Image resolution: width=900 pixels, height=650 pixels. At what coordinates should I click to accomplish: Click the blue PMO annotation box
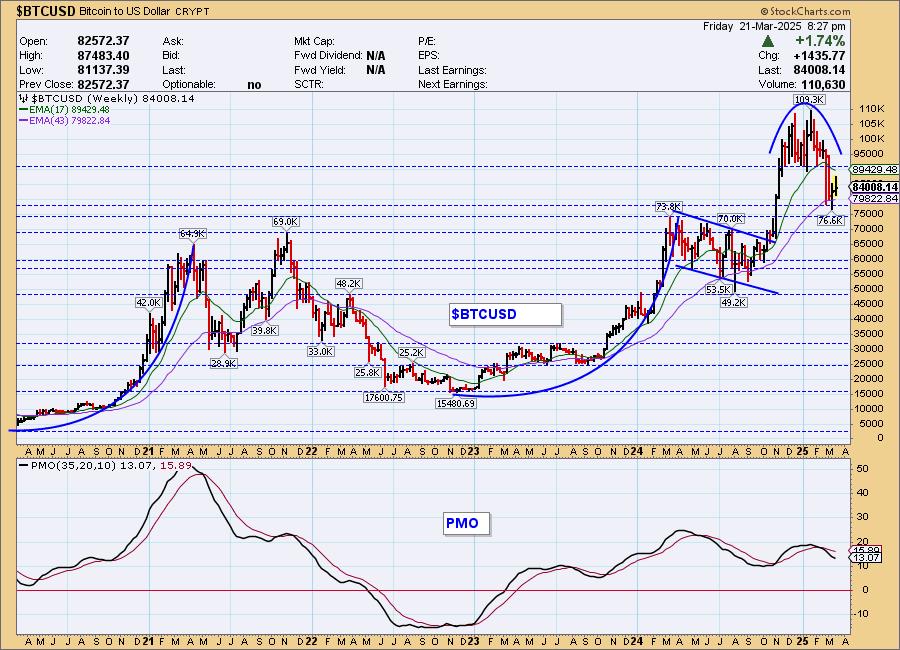[466, 523]
